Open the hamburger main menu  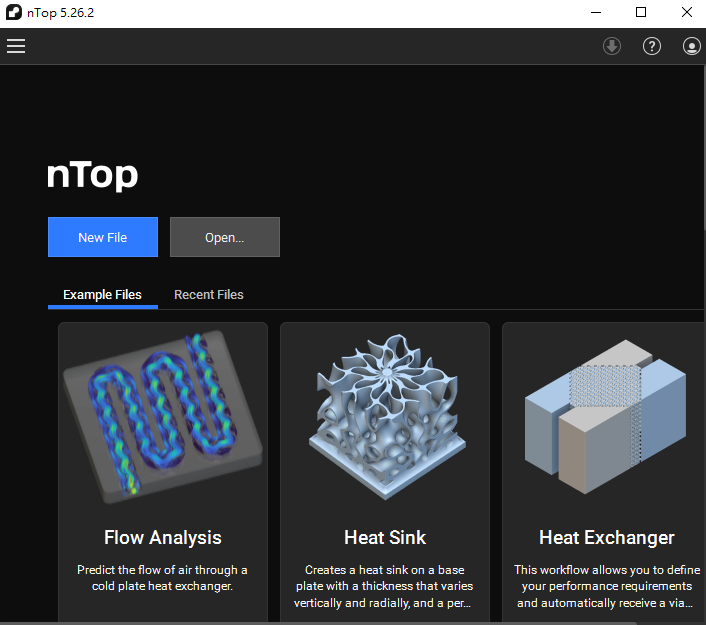click(16, 46)
